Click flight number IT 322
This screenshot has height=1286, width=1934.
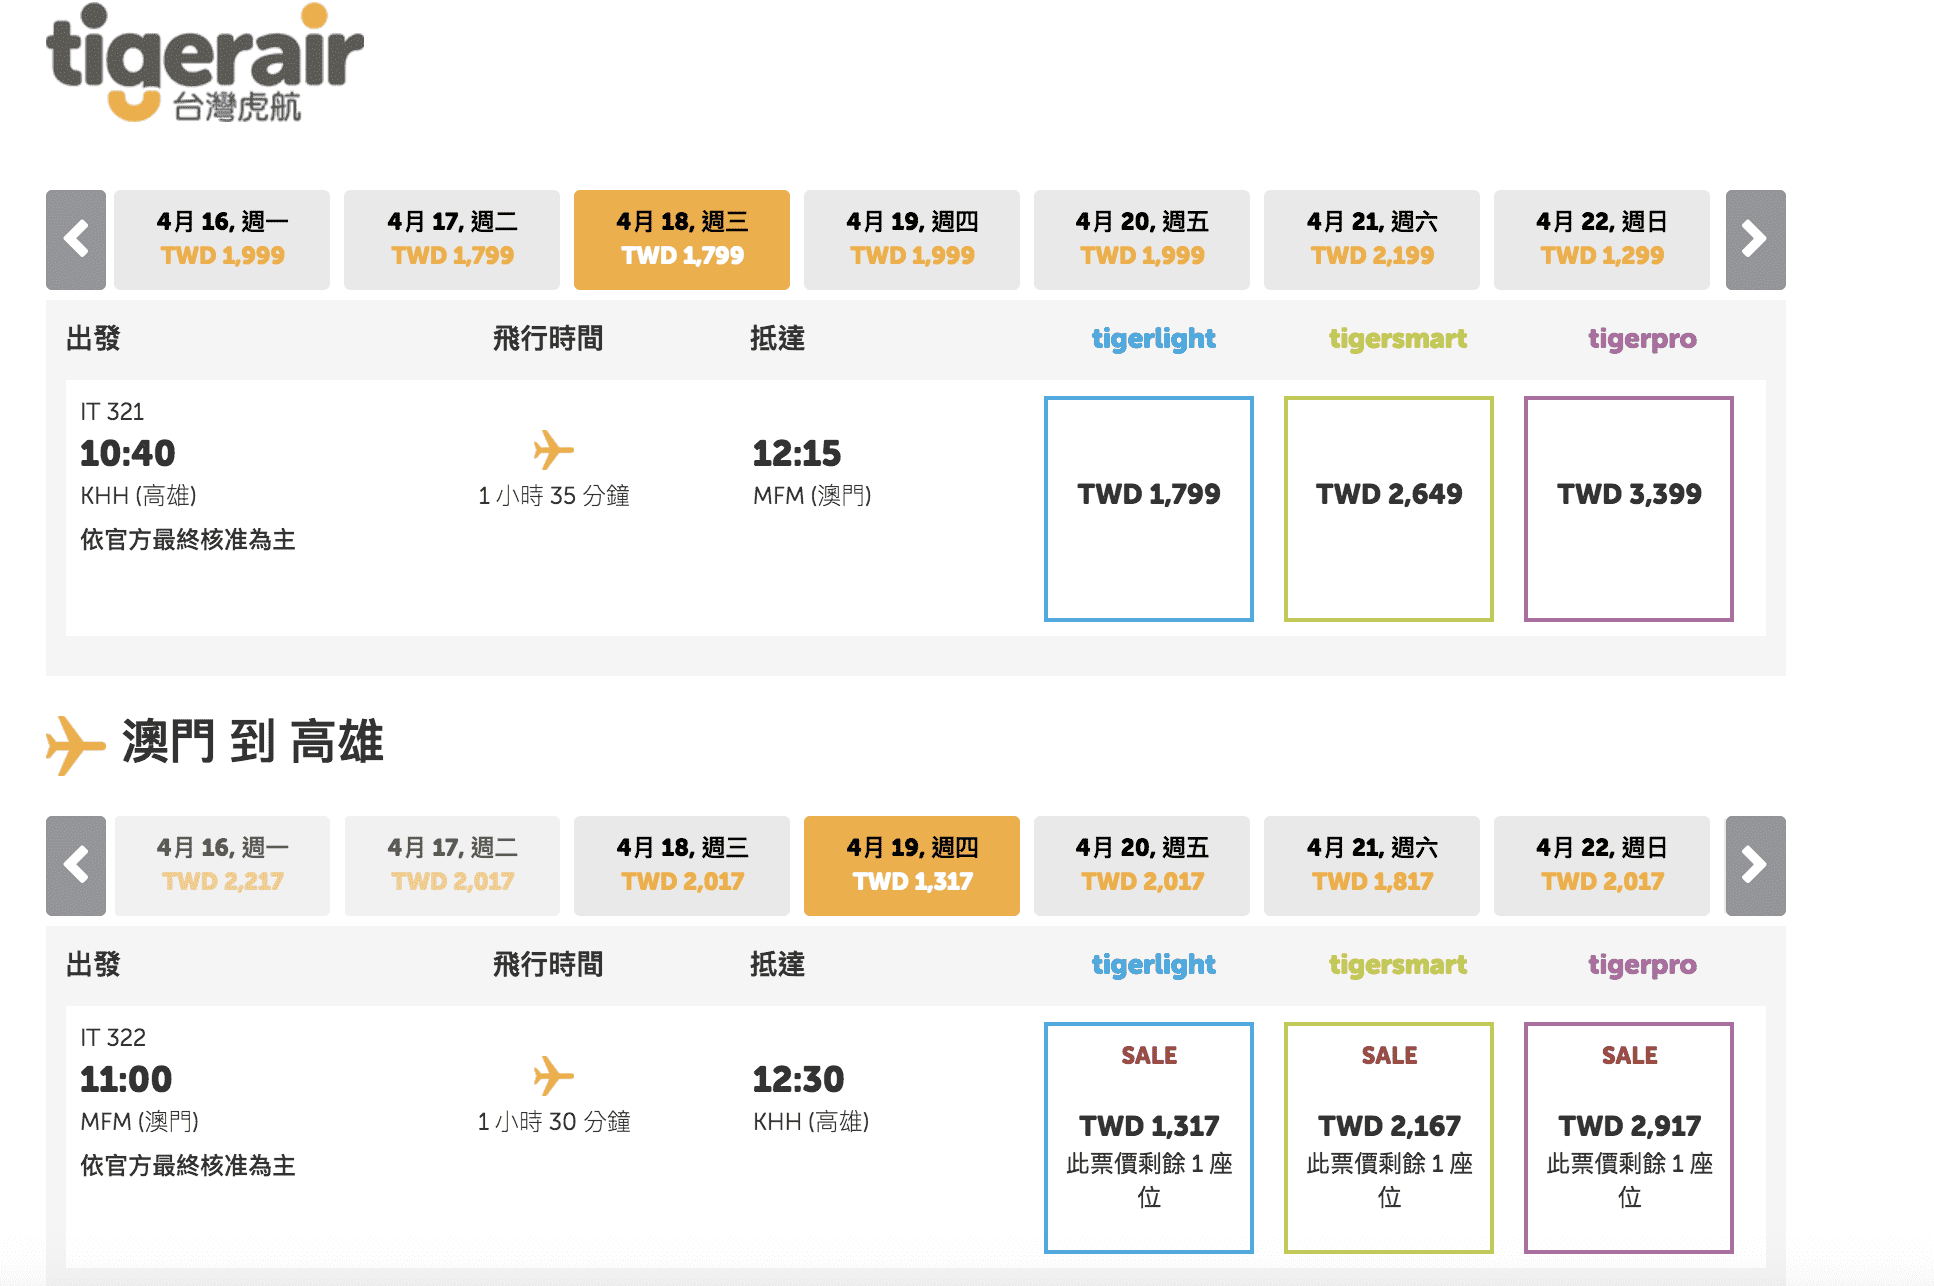point(113,1038)
